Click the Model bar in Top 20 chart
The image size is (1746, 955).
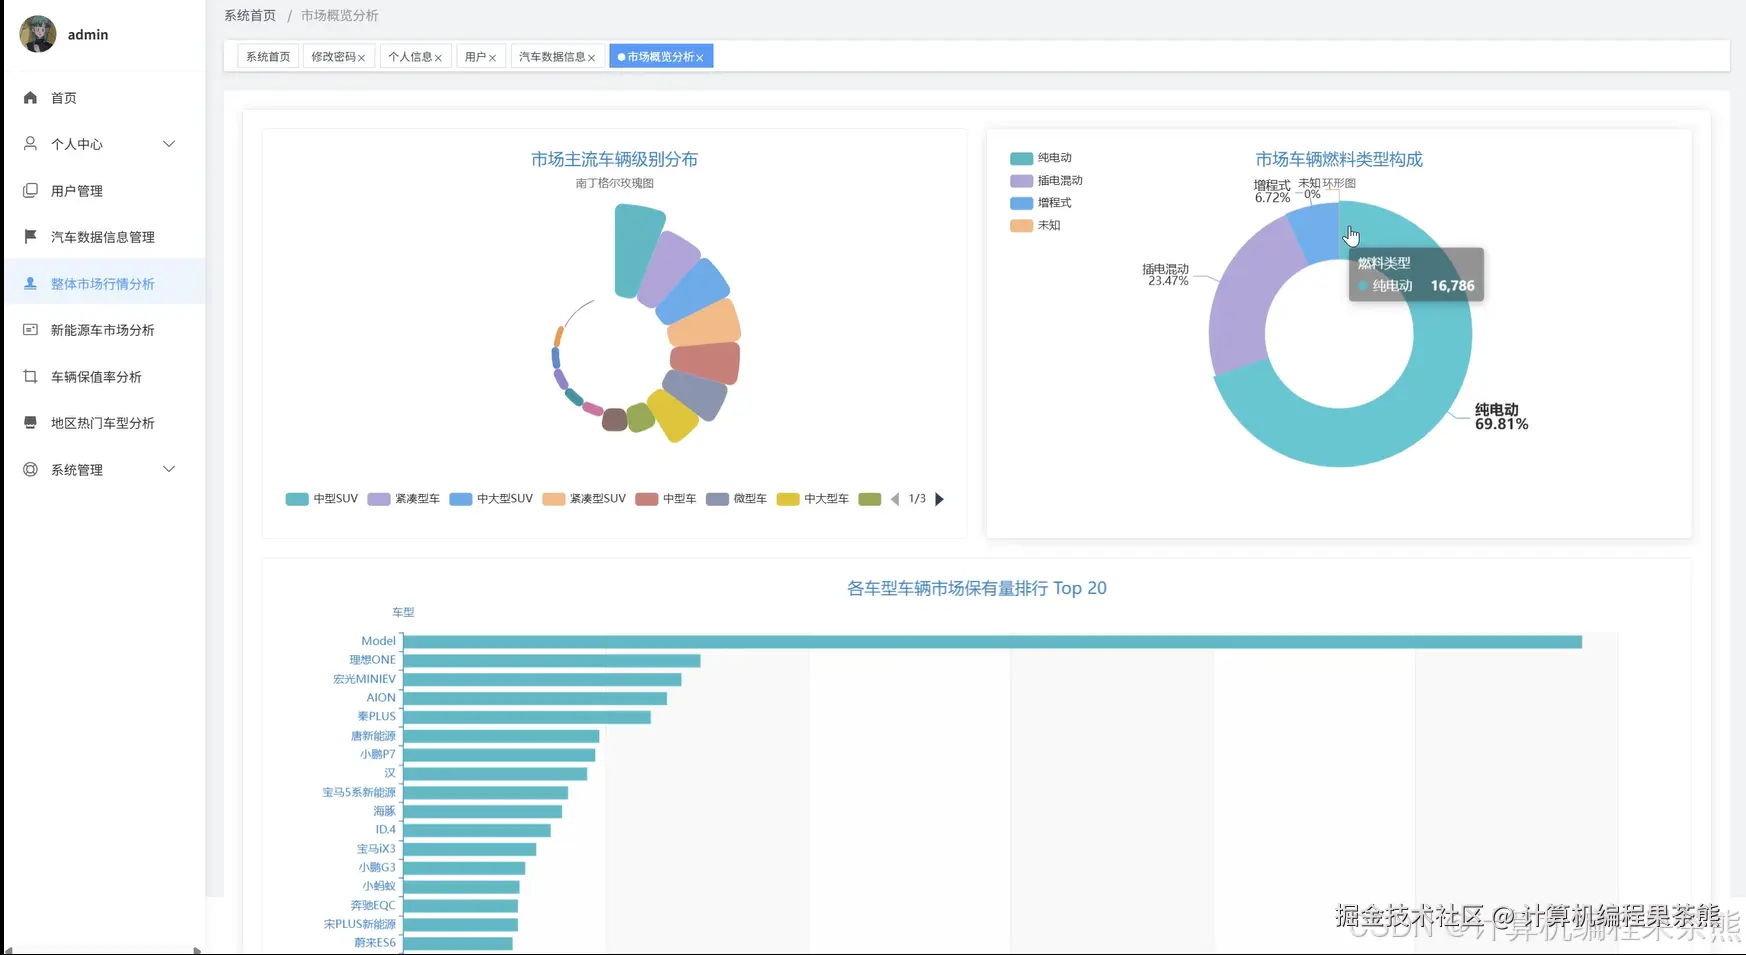[x=992, y=641]
